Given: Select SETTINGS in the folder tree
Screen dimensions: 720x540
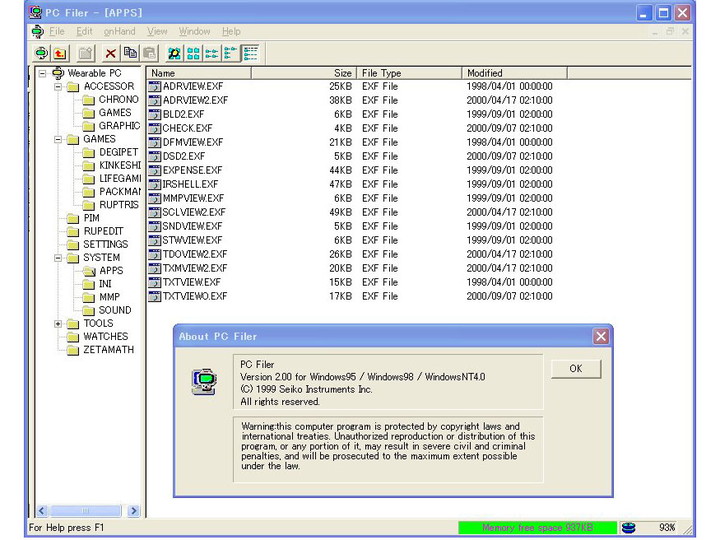Looking at the screenshot, I should pyautogui.click(x=106, y=244).
